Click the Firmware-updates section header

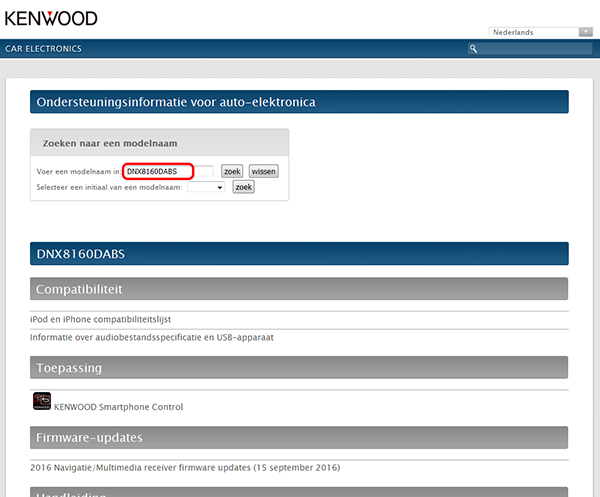click(x=299, y=438)
